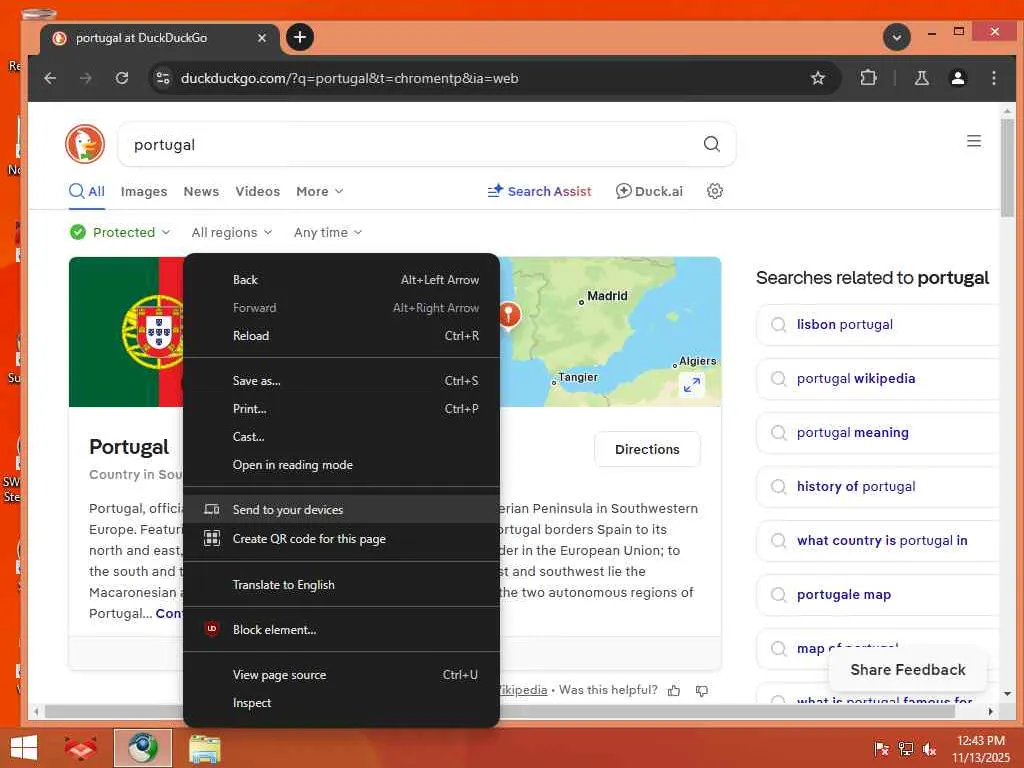Open File Explorer from the taskbar
The width and height of the screenshot is (1024, 768).
pyautogui.click(x=204, y=748)
